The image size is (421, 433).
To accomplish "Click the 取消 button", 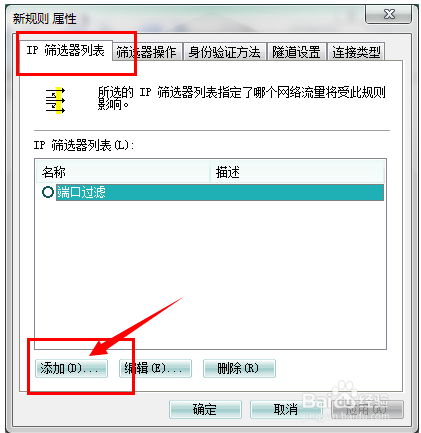I will [286, 409].
